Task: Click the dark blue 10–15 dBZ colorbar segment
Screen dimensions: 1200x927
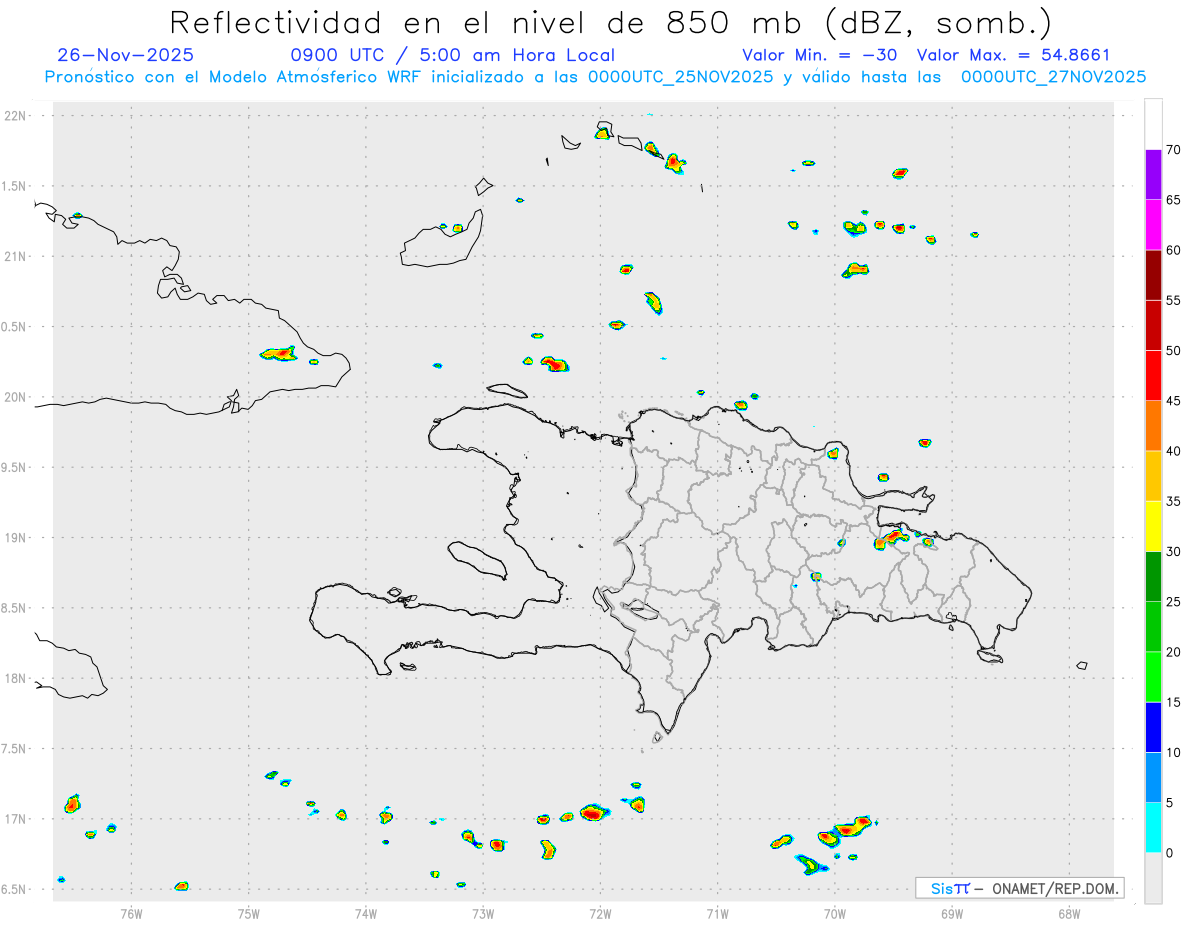Action: click(x=1153, y=728)
